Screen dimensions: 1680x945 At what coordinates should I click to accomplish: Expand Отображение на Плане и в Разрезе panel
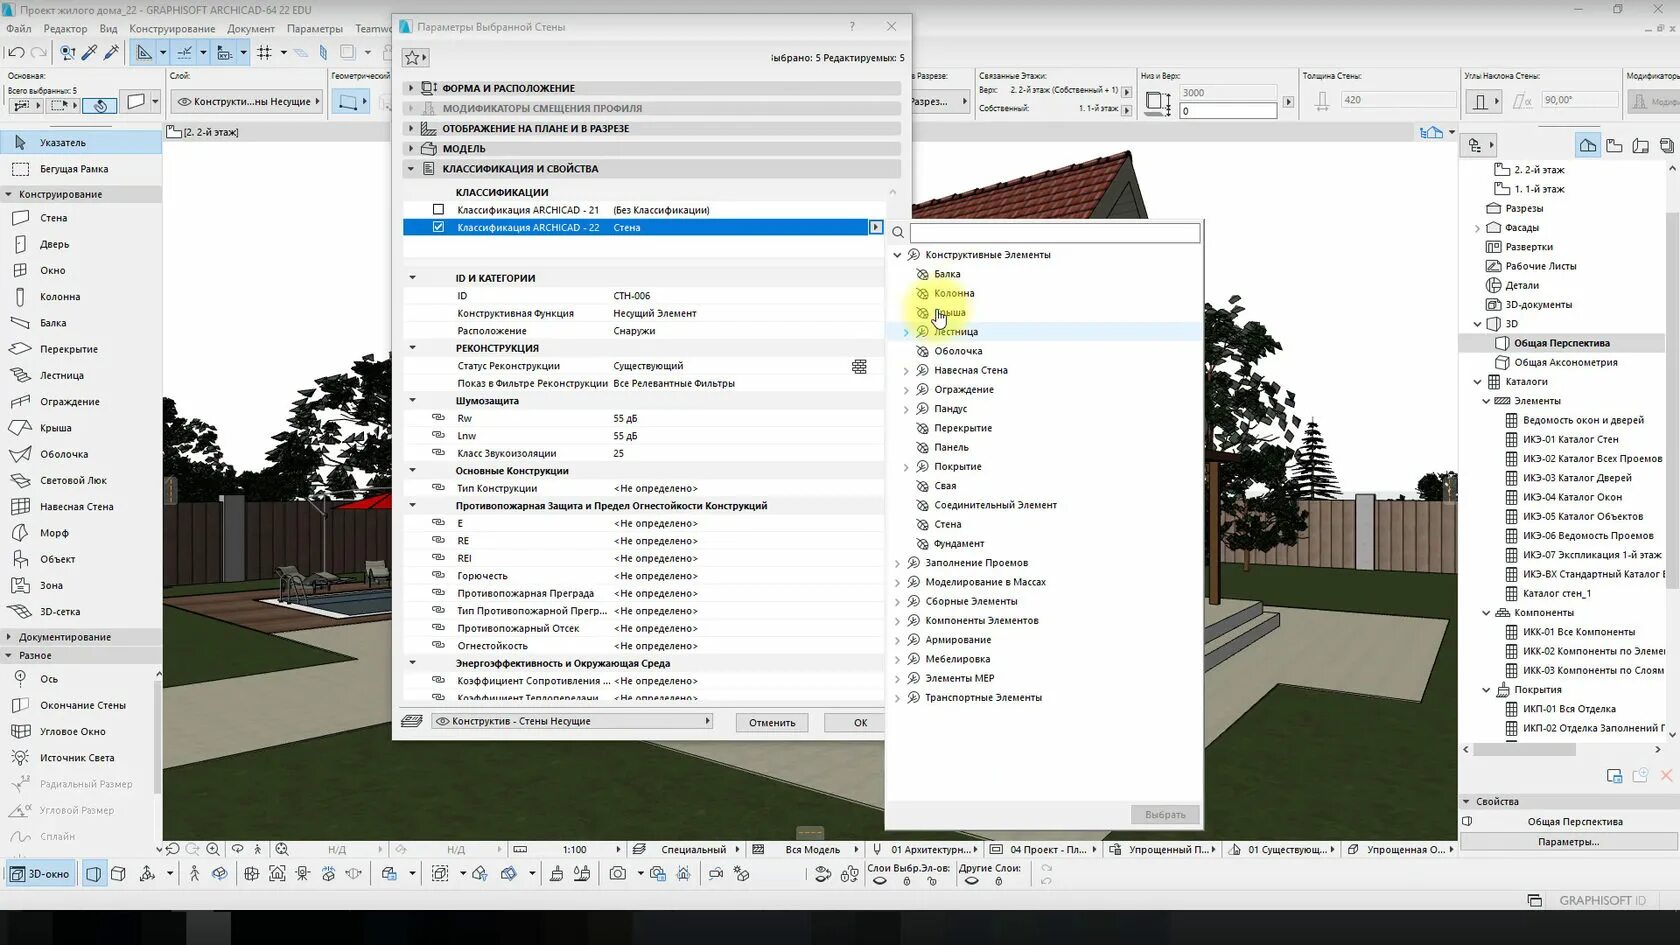(410, 128)
